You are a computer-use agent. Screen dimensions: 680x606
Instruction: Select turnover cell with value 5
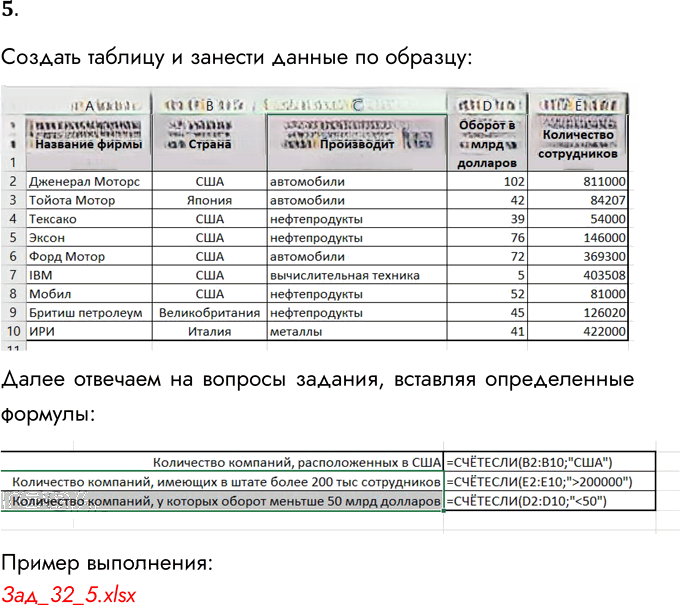click(x=487, y=275)
